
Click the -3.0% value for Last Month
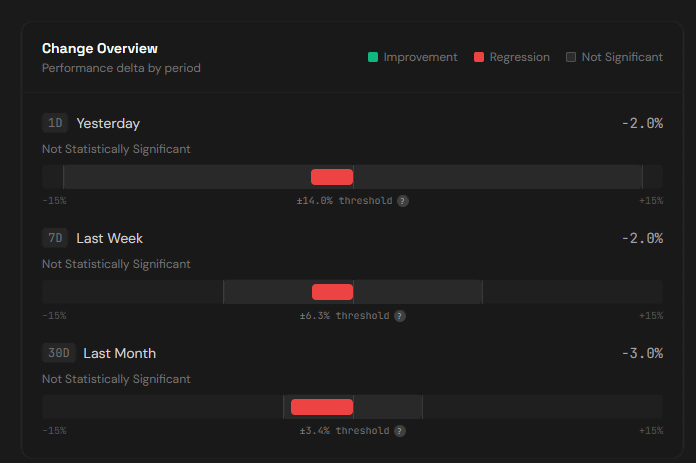641,353
